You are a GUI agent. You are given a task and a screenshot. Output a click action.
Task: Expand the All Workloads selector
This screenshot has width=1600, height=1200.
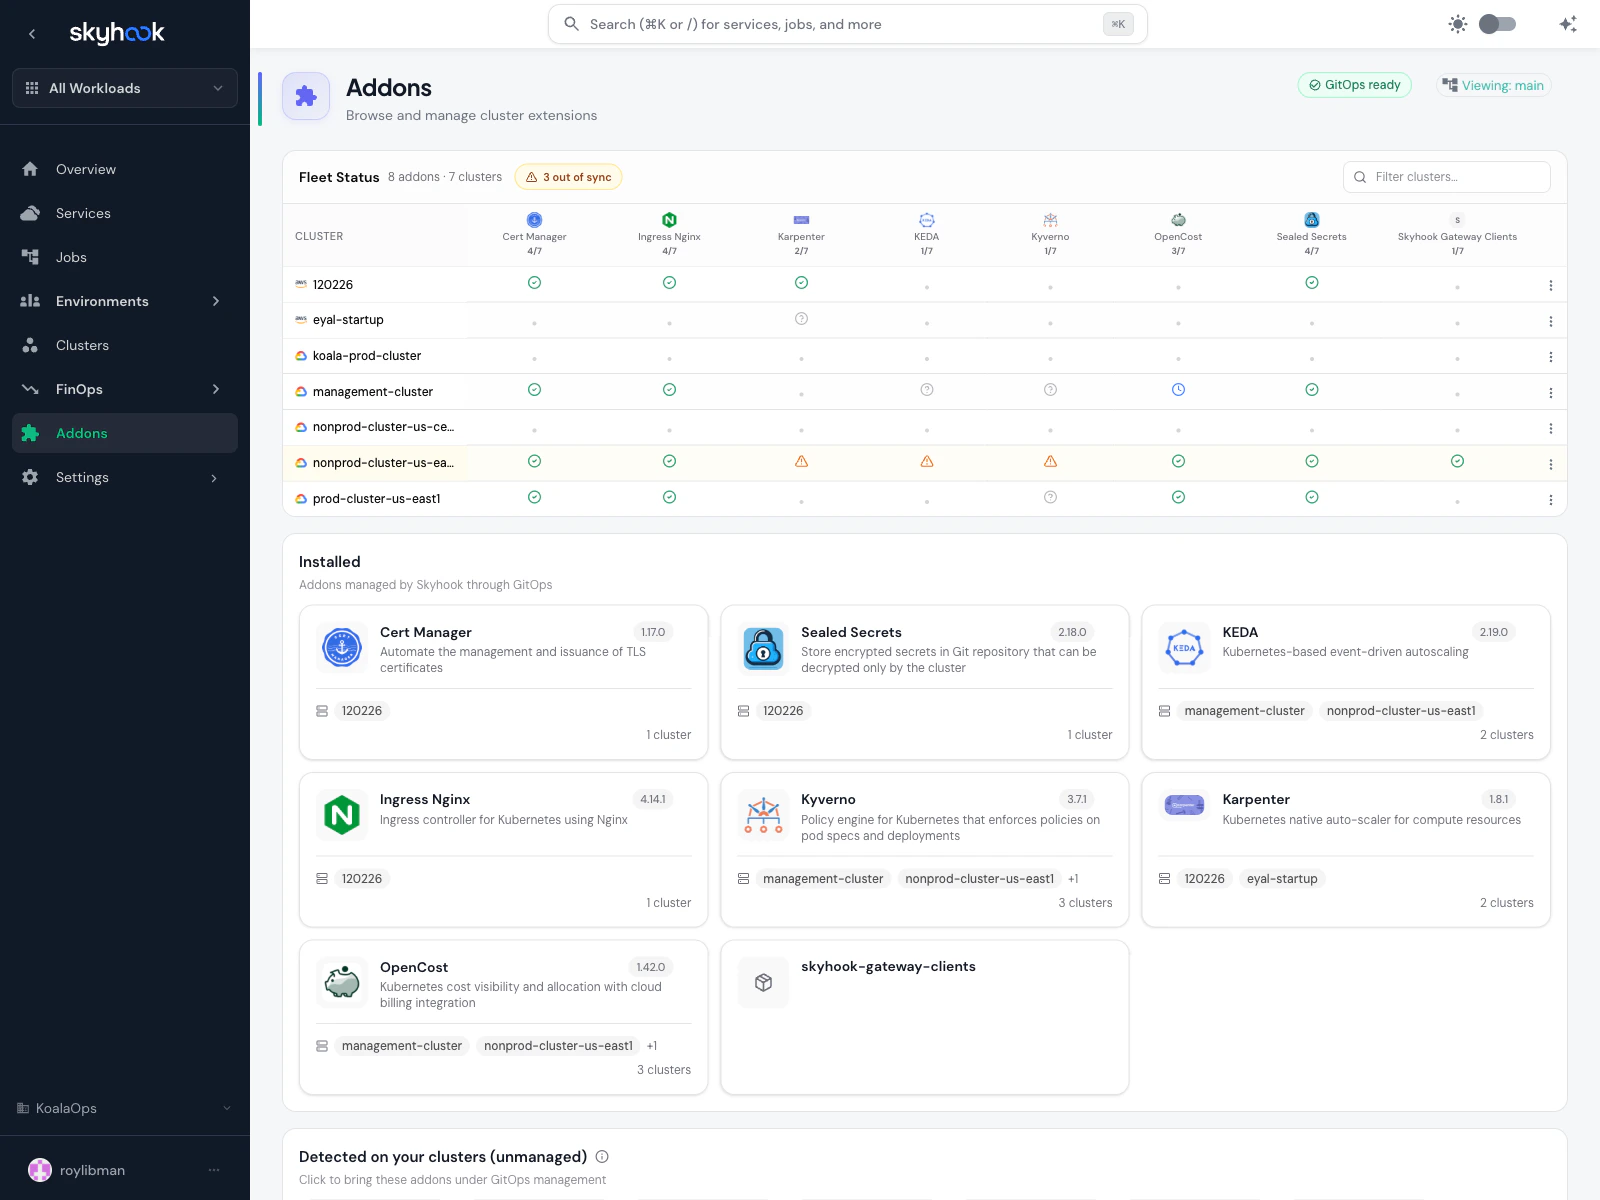[x=124, y=88]
